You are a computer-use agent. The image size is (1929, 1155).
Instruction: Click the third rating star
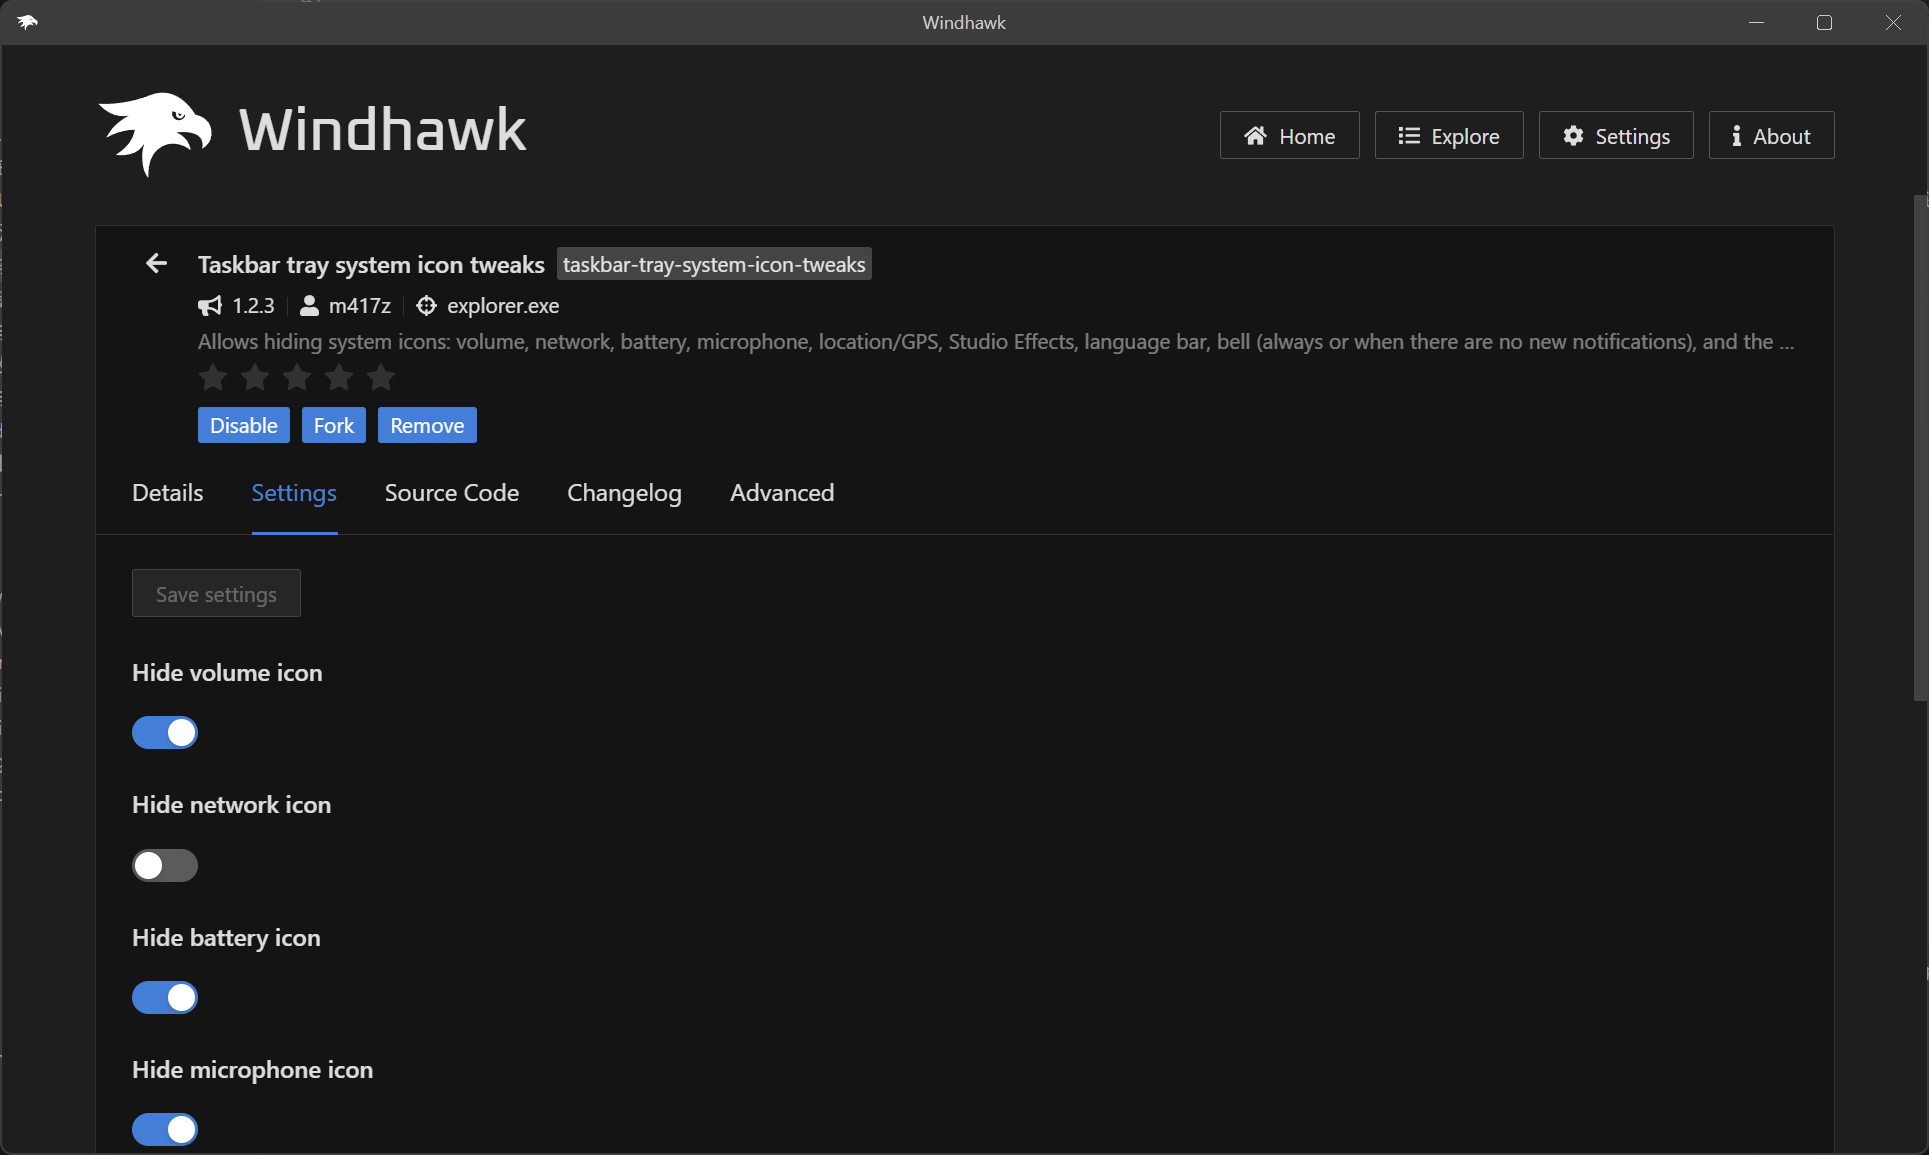297,377
